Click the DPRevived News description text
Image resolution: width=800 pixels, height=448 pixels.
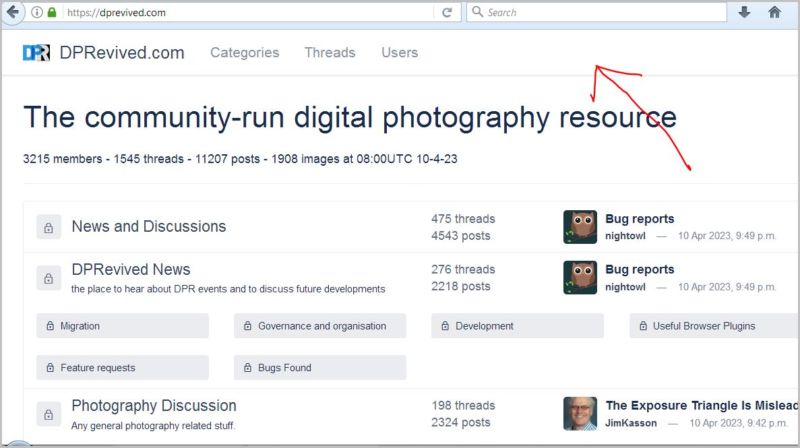click(x=228, y=289)
